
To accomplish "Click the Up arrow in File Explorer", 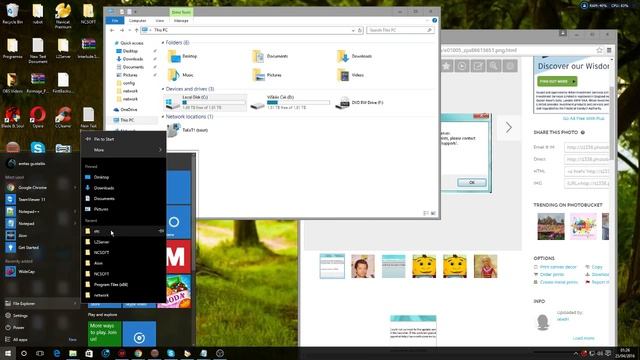I will point(136,30).
